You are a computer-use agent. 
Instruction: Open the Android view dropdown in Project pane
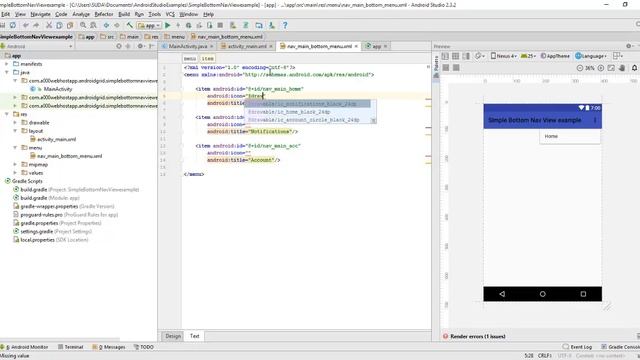coord(37,46)
